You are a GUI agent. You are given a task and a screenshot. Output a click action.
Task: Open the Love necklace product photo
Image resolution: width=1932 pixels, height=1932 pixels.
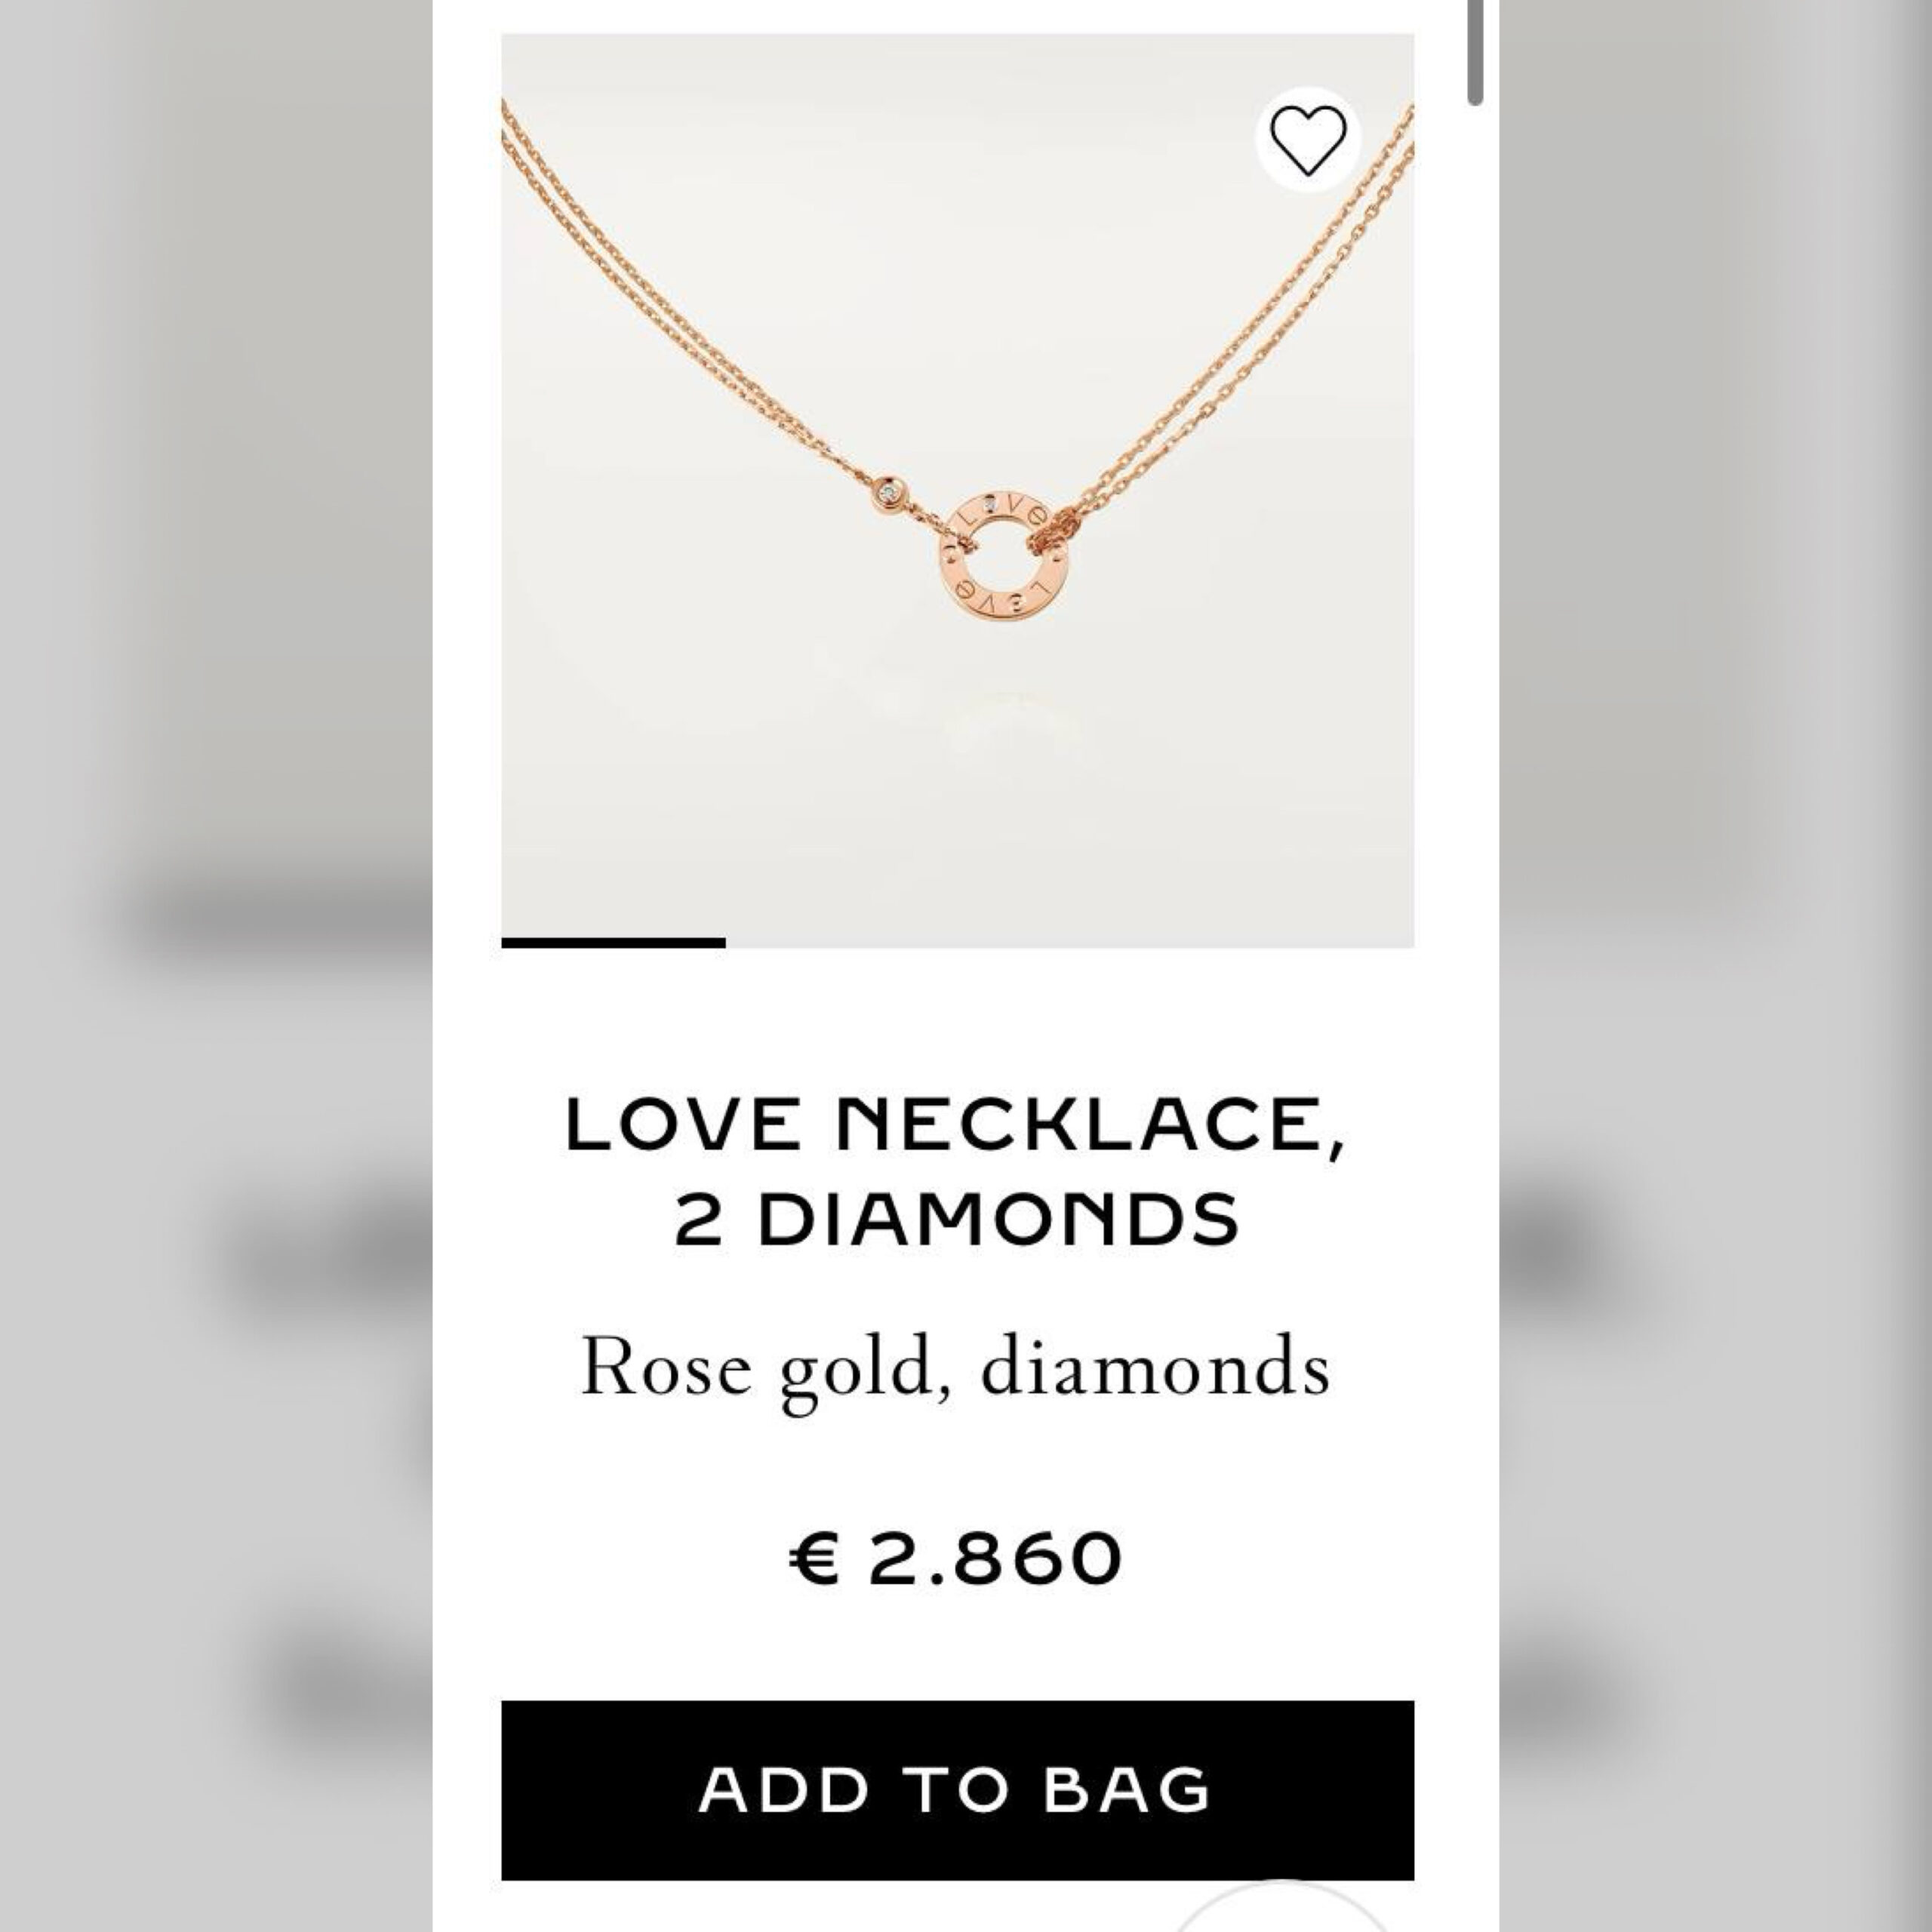(957, 490)
